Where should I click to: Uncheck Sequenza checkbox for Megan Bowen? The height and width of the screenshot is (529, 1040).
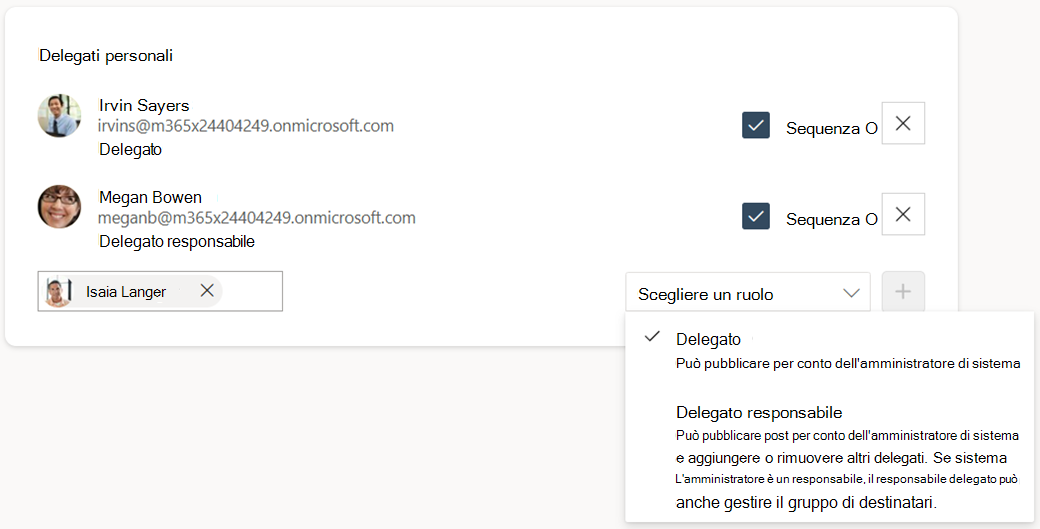pos(755,216)
